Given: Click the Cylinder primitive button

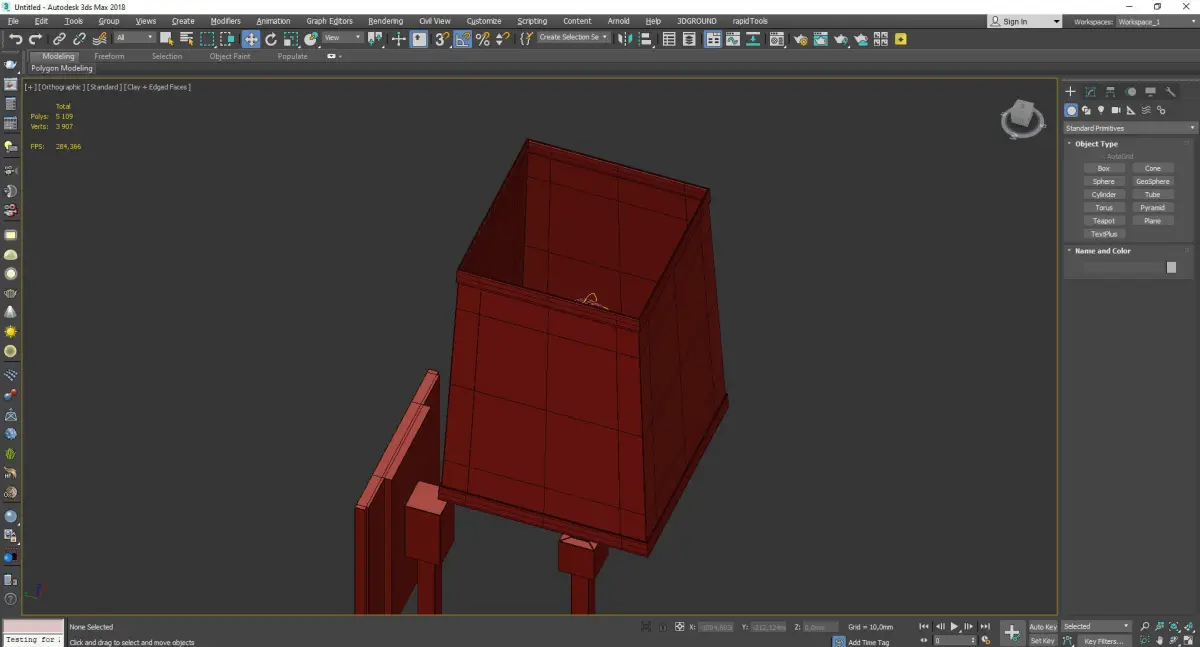Looking at the screenshot, I should (x=1104, y=194).
